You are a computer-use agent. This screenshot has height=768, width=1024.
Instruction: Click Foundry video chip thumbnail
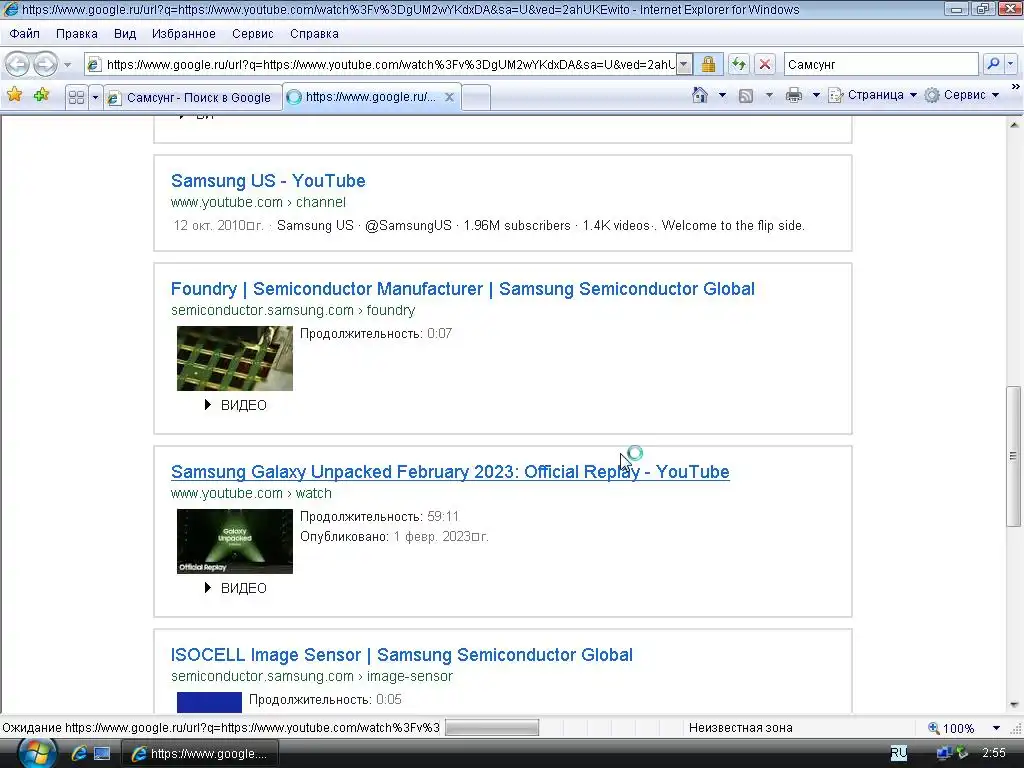[x=234, y=359]
